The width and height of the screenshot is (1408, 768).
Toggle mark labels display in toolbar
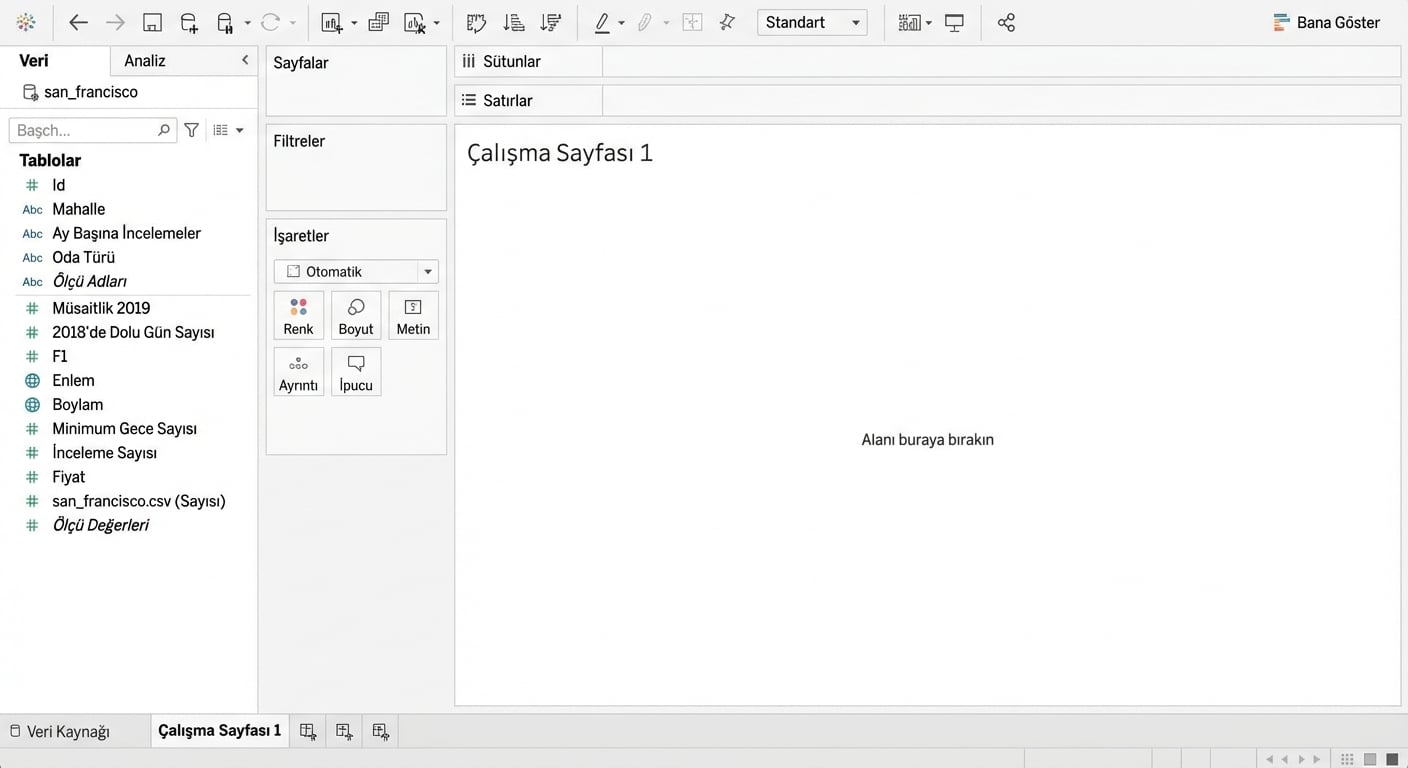click(692, 22)
